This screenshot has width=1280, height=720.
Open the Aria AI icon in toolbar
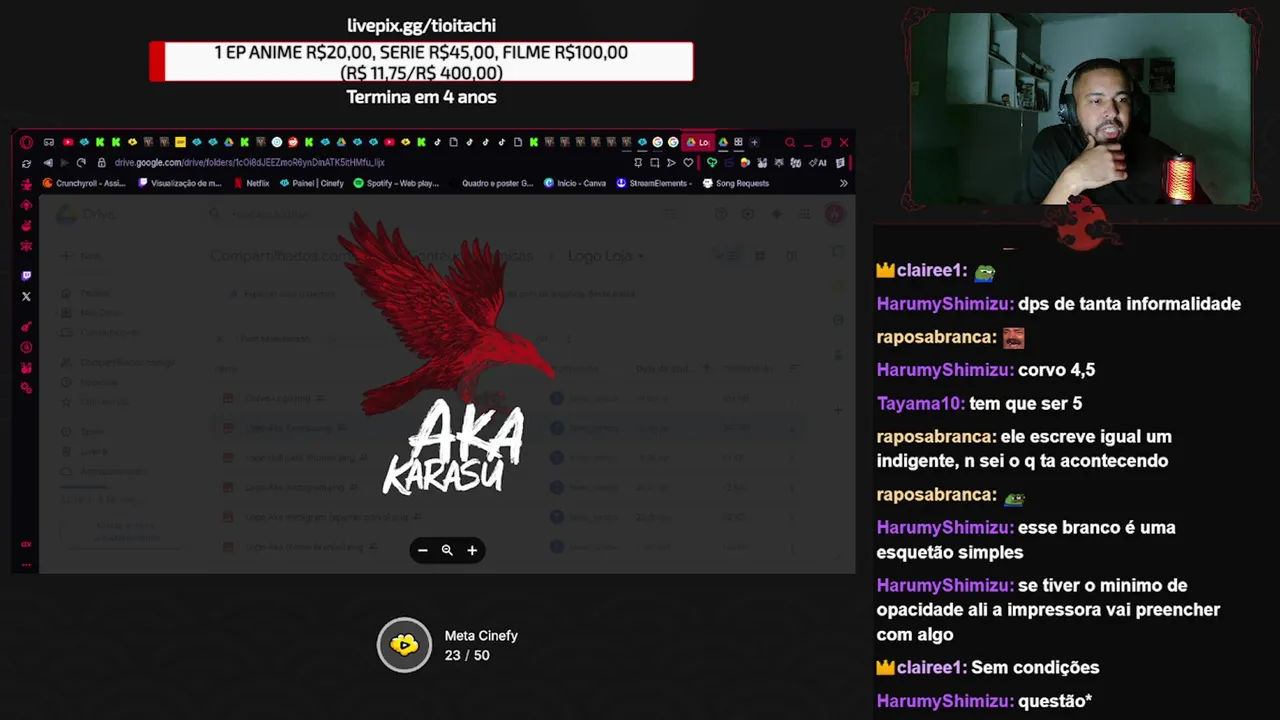pos(817,162)
